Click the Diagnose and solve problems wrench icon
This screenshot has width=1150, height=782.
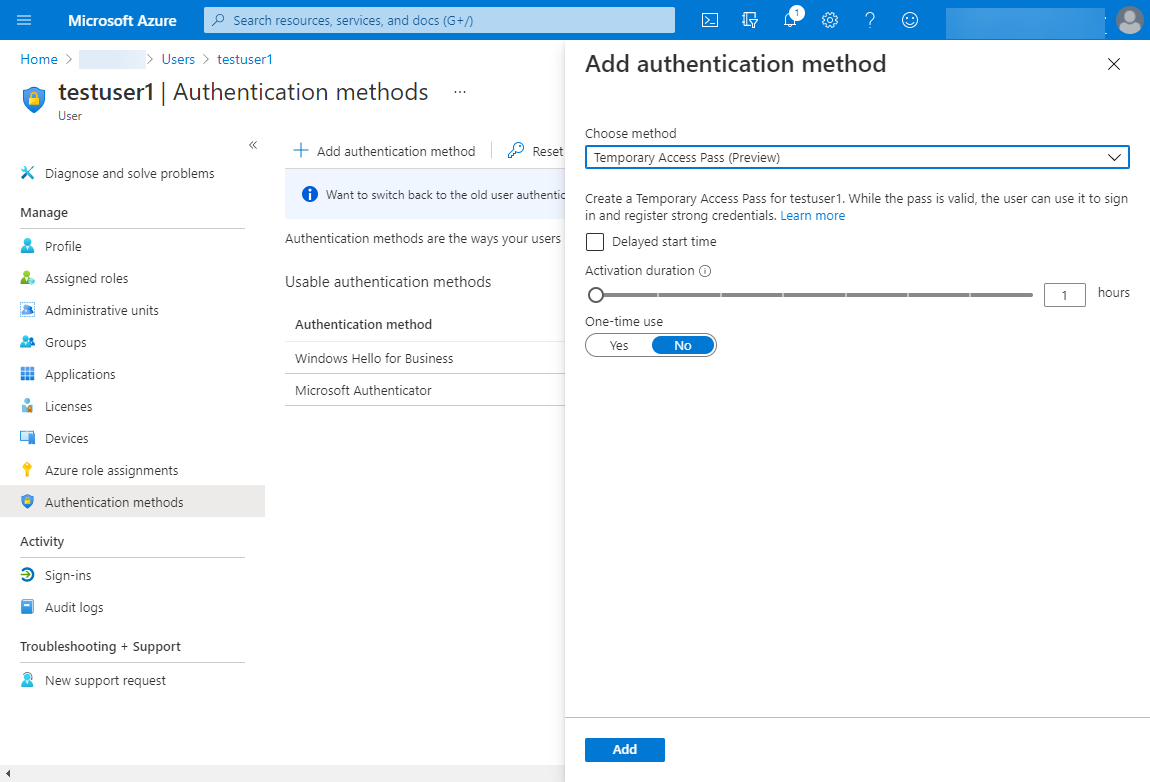[28, 173]
